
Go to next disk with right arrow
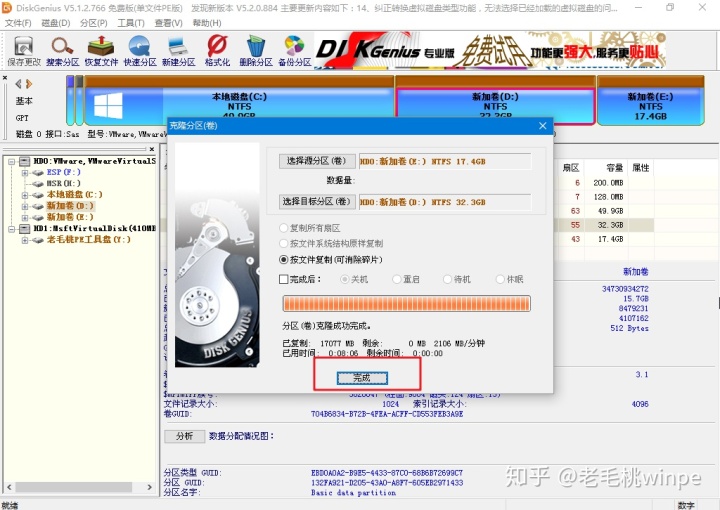[29, 84]
